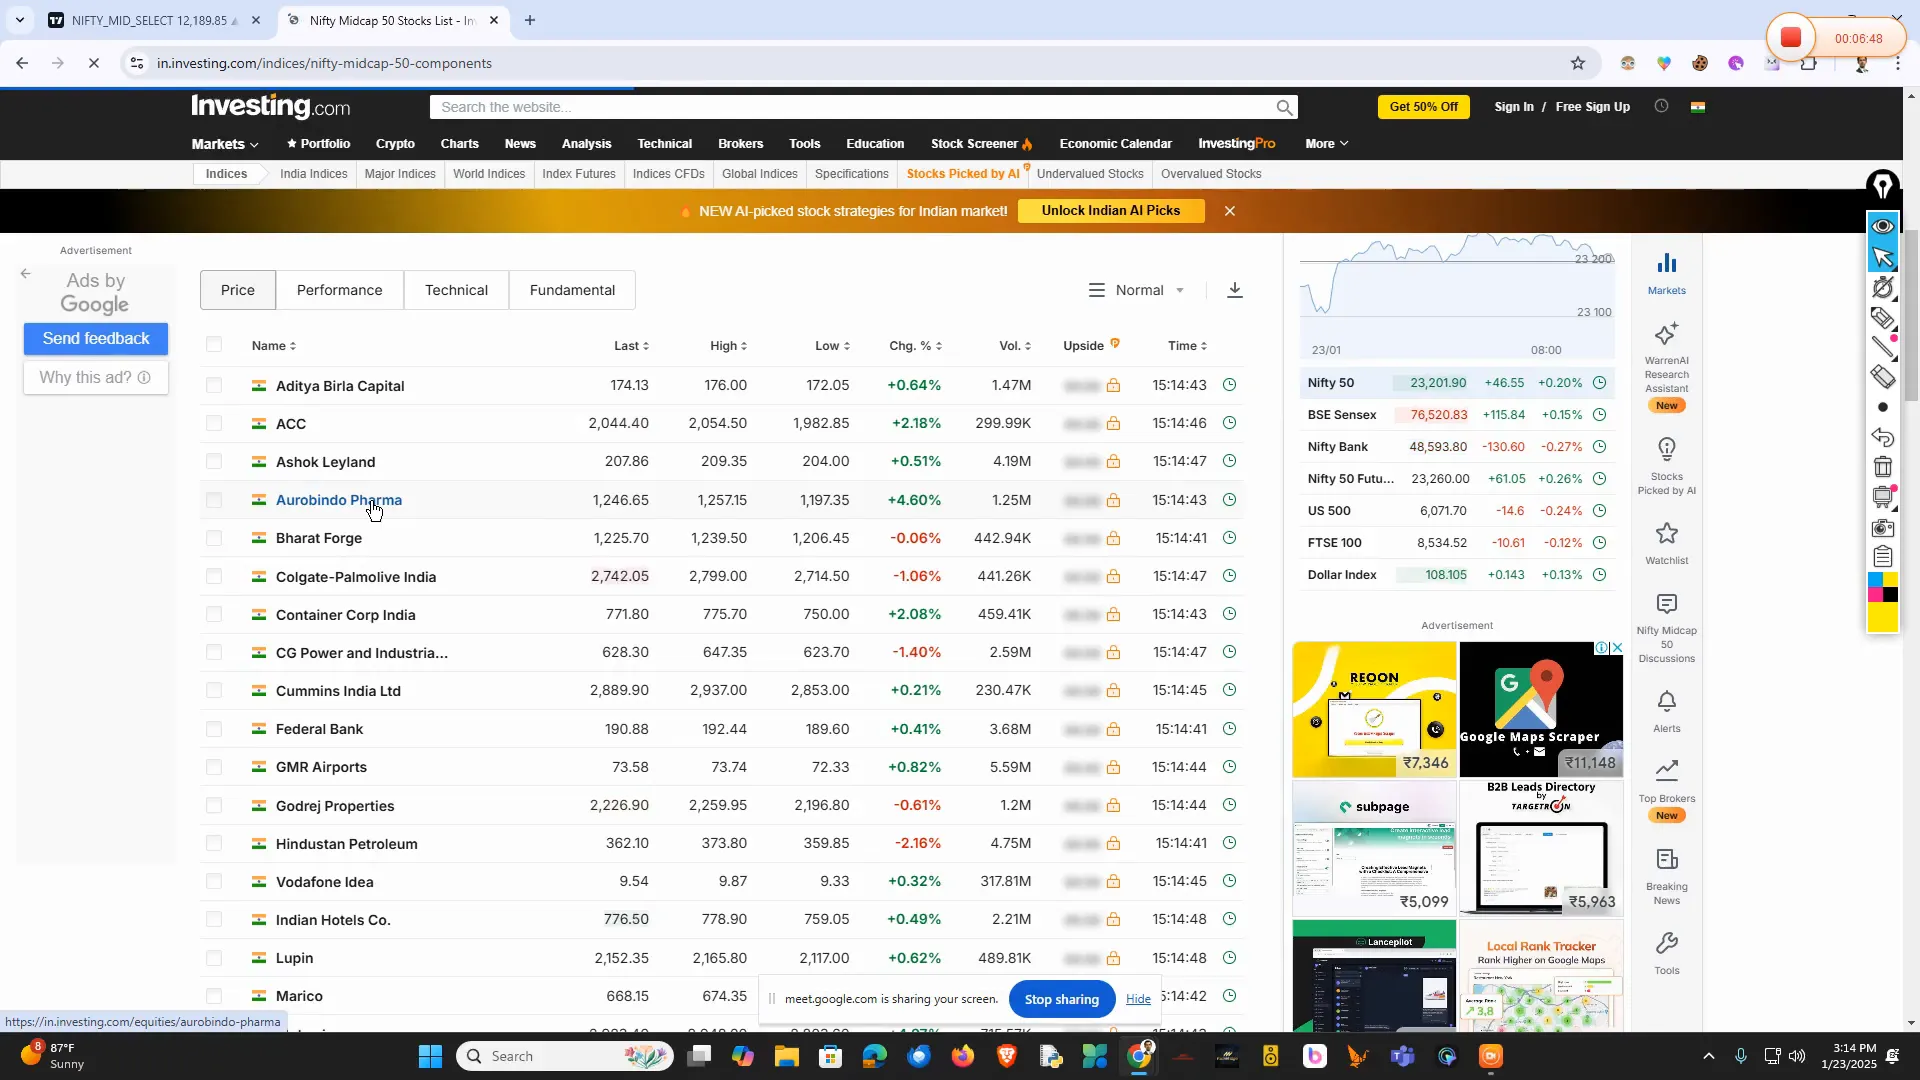
Task: Click the Stop sharing button
Action: [1061, 999]
